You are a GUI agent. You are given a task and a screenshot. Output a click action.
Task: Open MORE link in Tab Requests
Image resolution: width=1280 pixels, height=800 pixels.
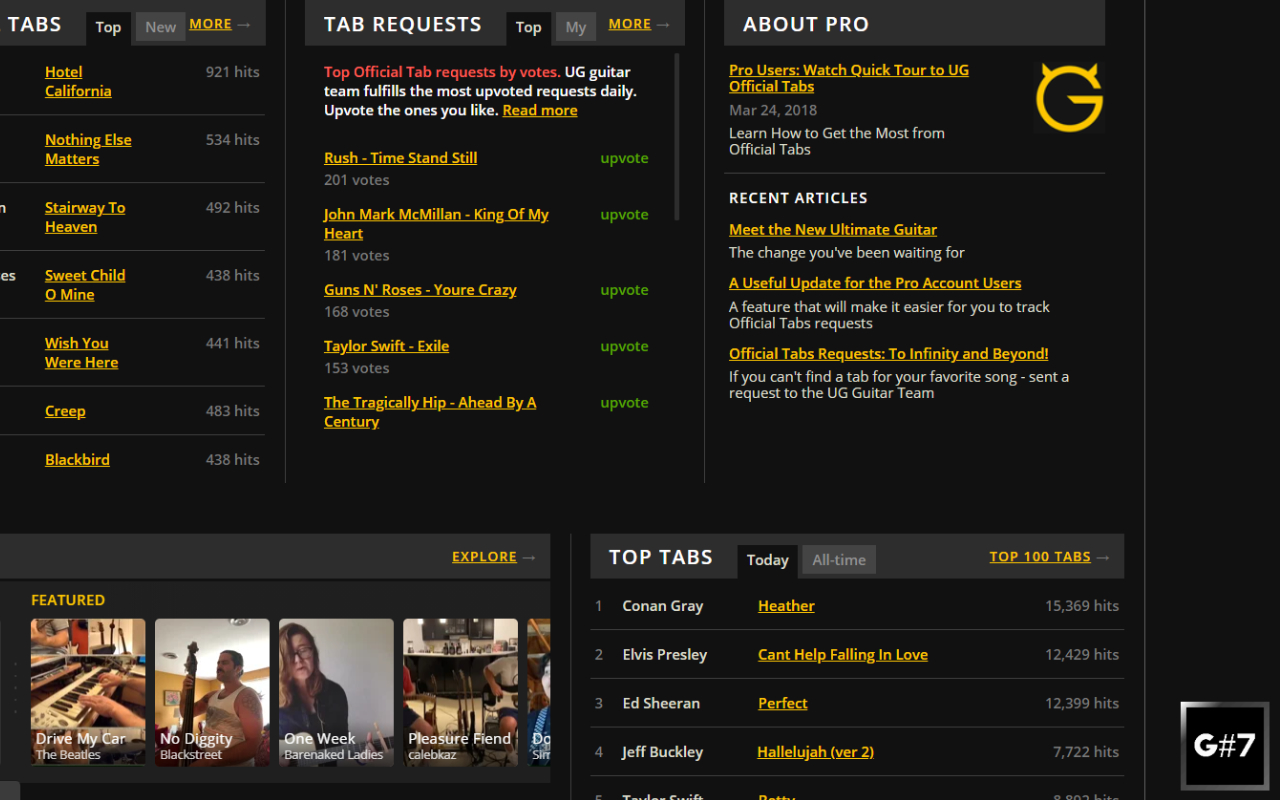tap(630, 24)
